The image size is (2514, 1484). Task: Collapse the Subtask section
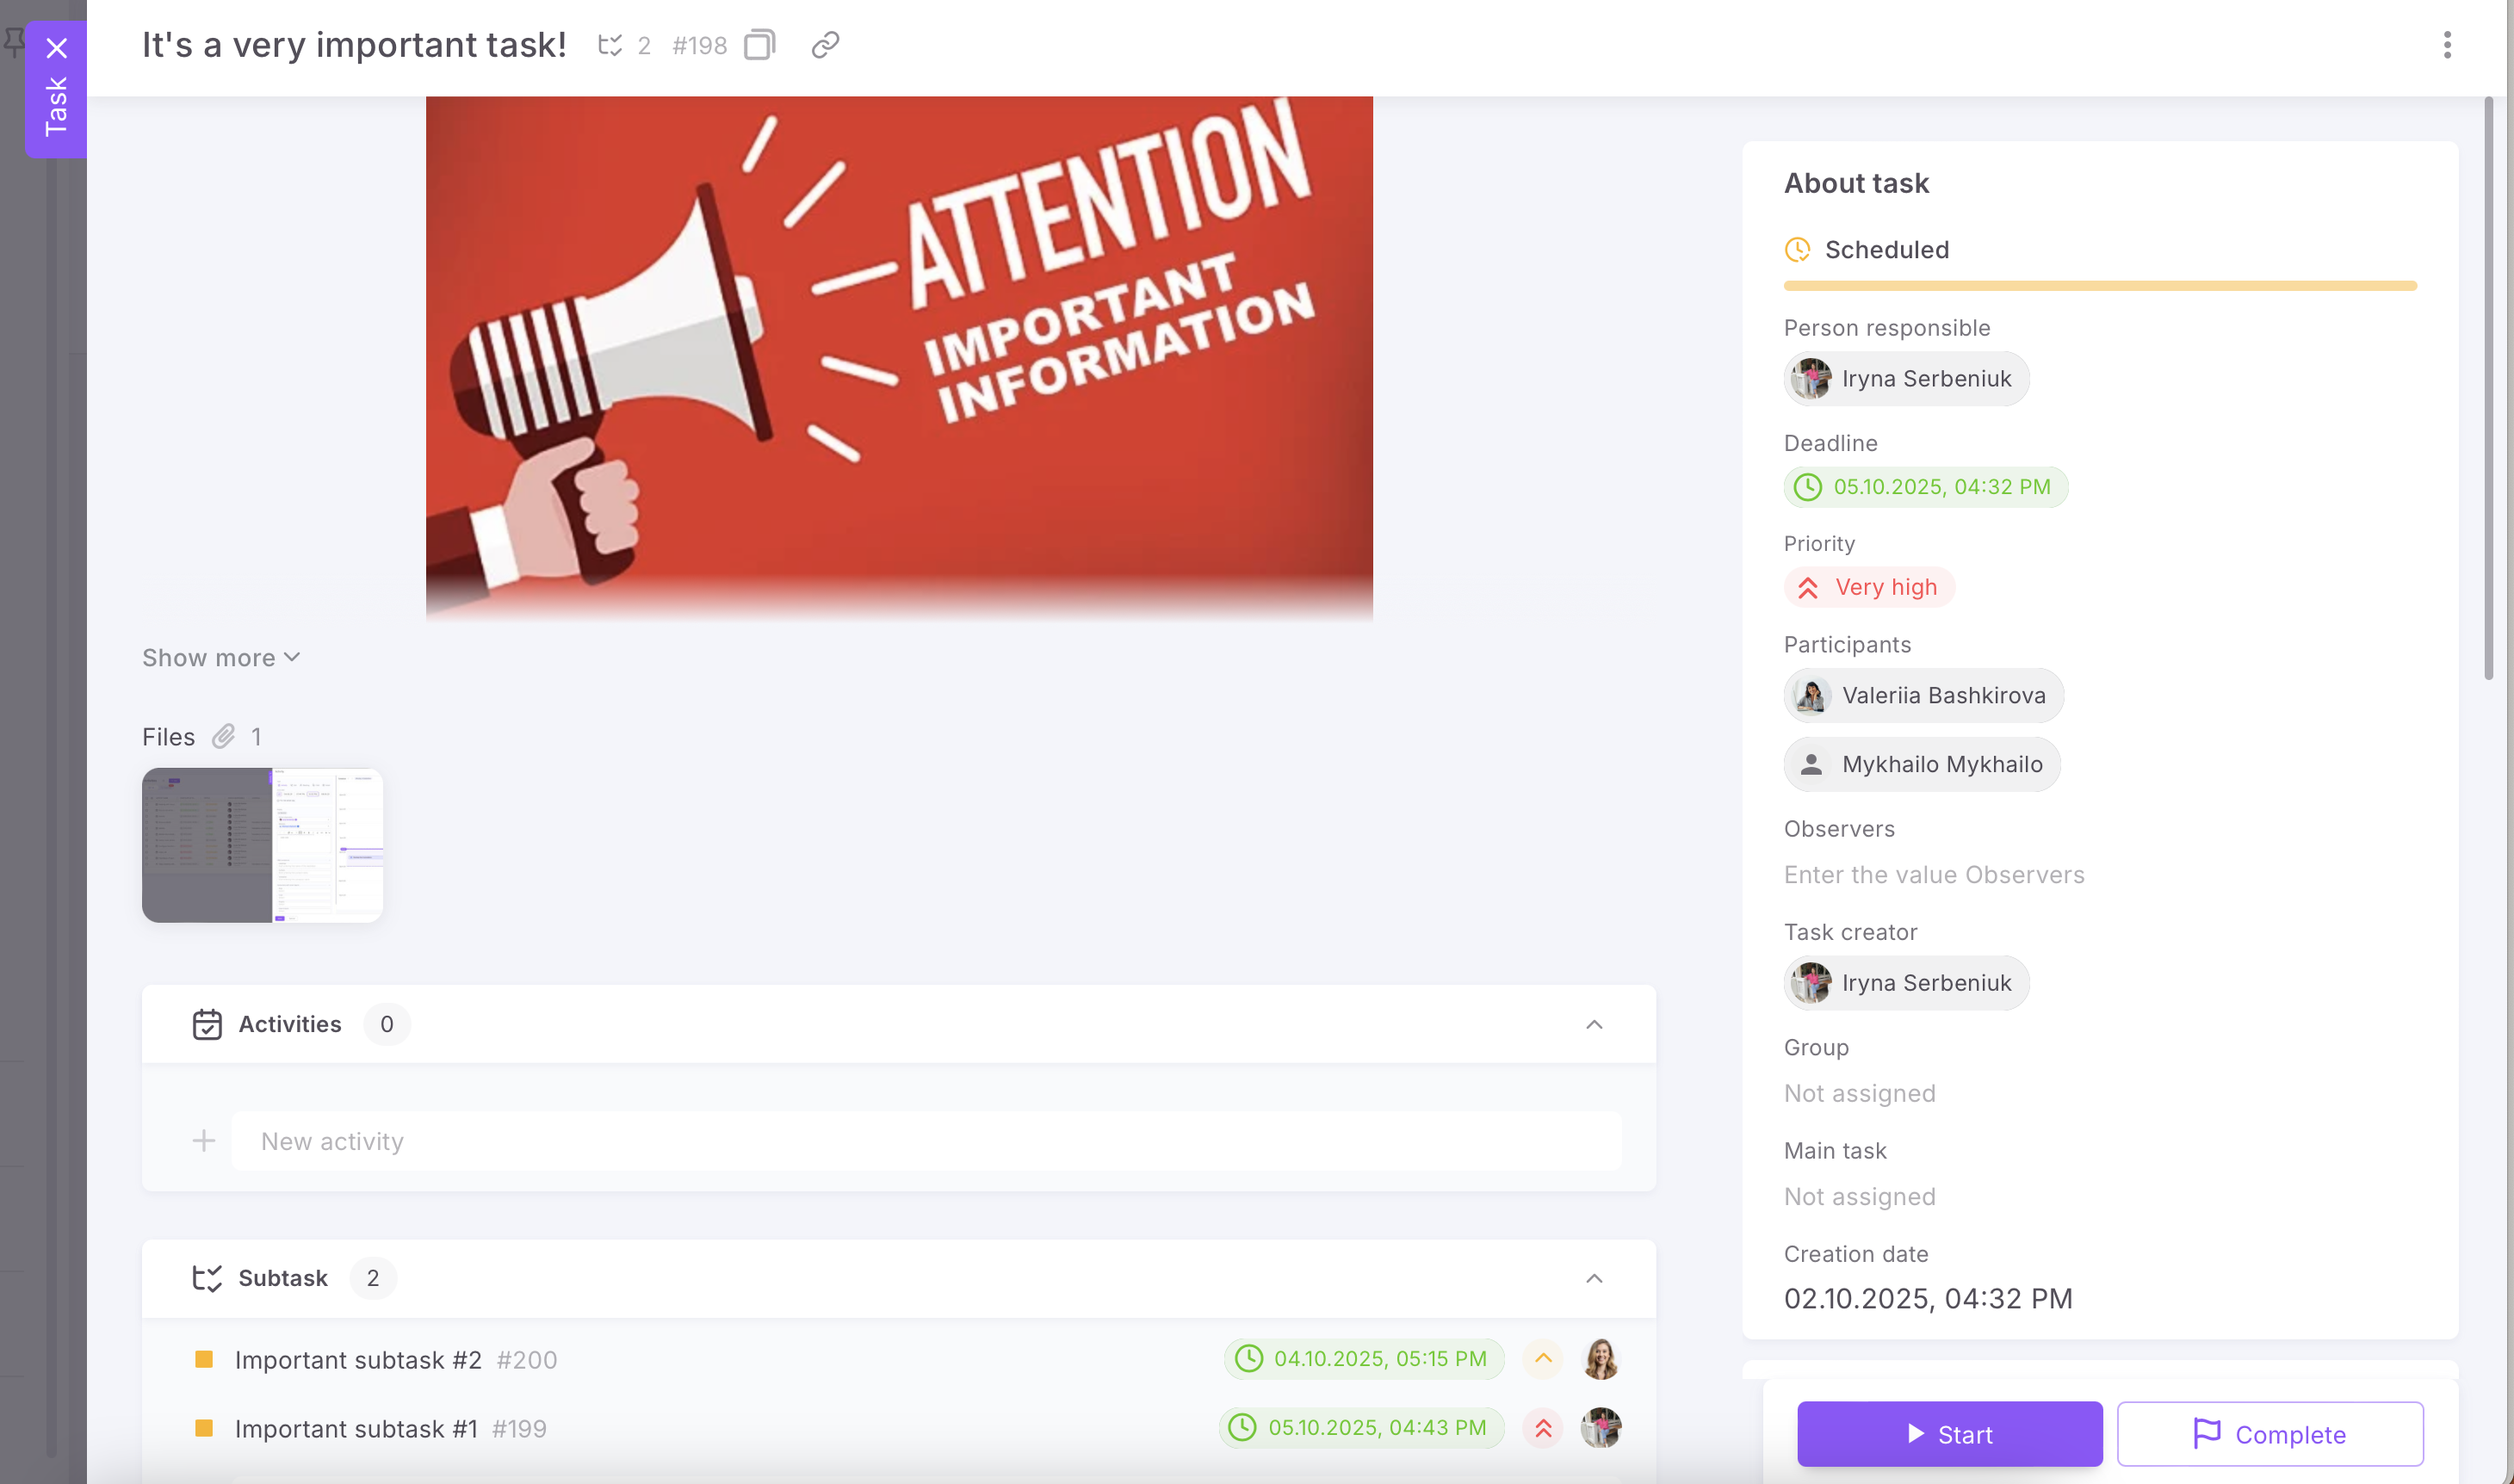click(x=1594, y=1278)
